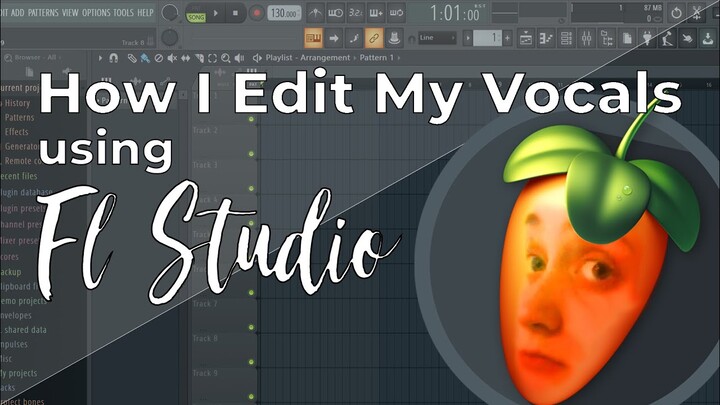Toggle the 3.2.1 countdown before recording

(x=355, y=13)
